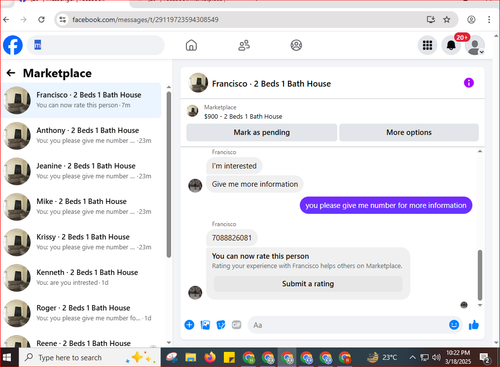This screenshot has width=500, height=367.
Task: Open Kenneth conversation in the list
Action: pos(82,278)
